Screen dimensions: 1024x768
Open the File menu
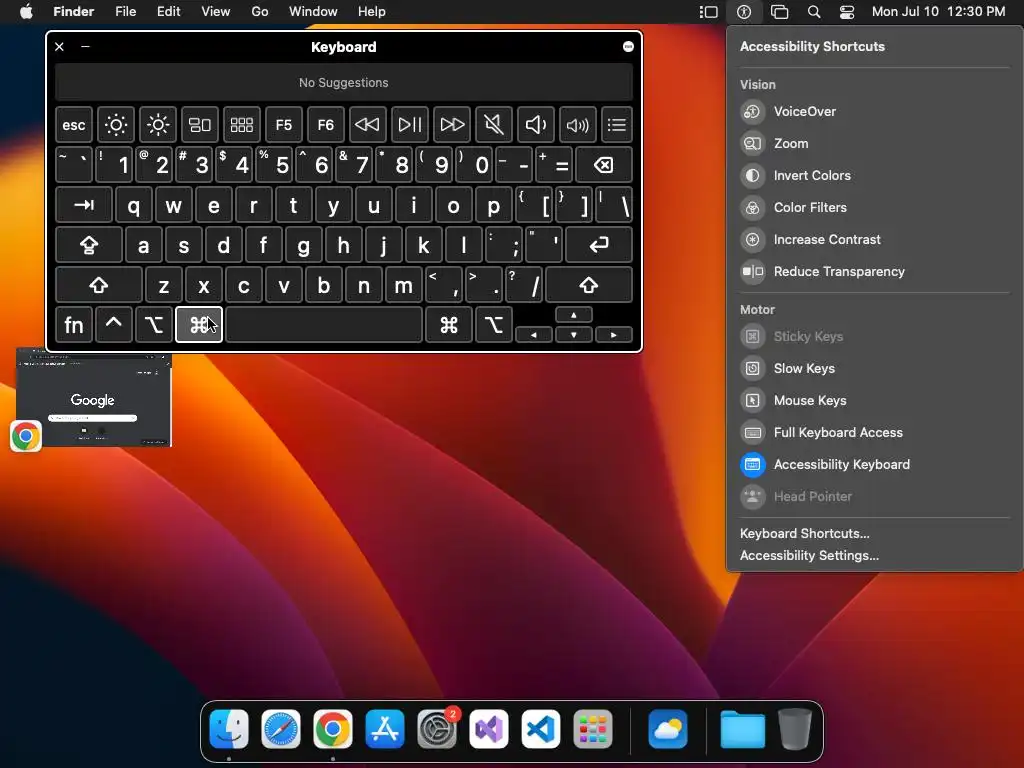pos(125,11)
